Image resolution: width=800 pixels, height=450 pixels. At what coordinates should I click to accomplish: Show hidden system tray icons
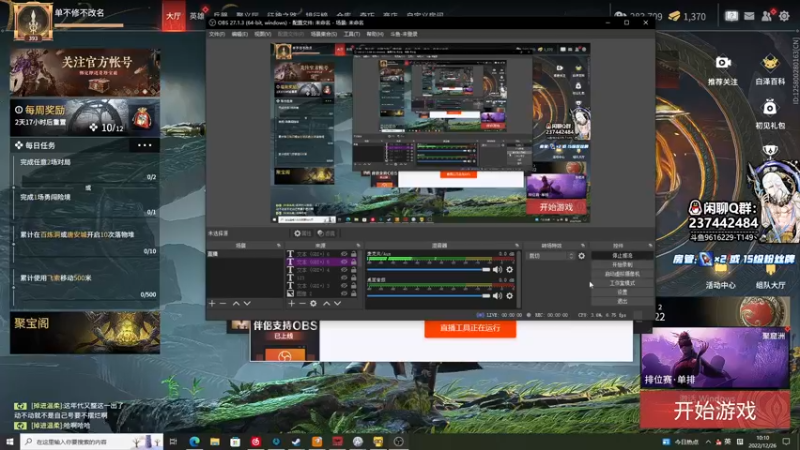tap(708, 442)
